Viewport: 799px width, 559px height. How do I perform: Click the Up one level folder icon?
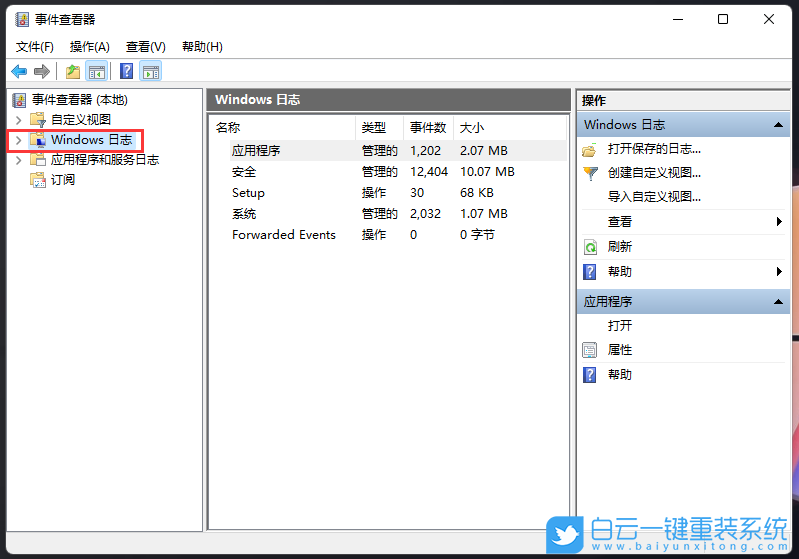click(x=73, y=71)
